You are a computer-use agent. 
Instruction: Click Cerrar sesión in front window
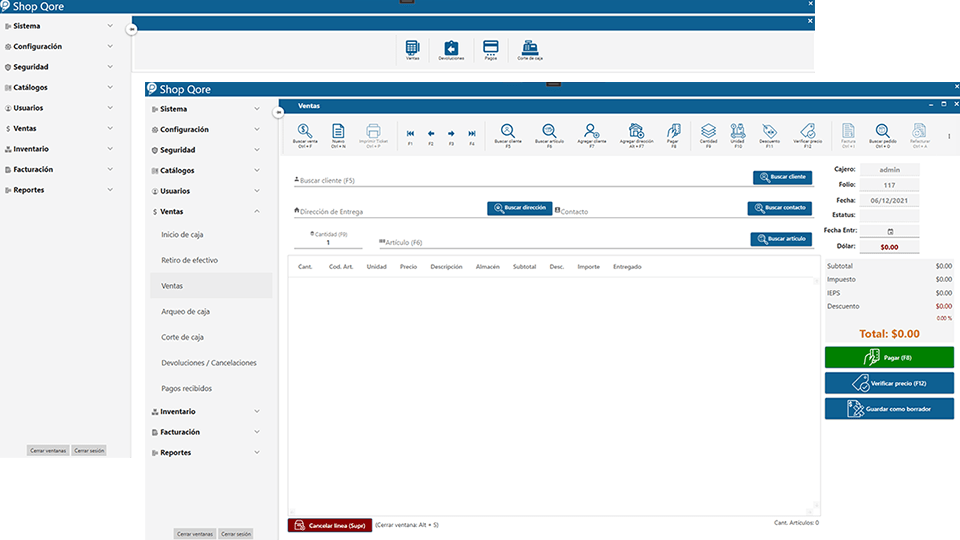point(236,534)
